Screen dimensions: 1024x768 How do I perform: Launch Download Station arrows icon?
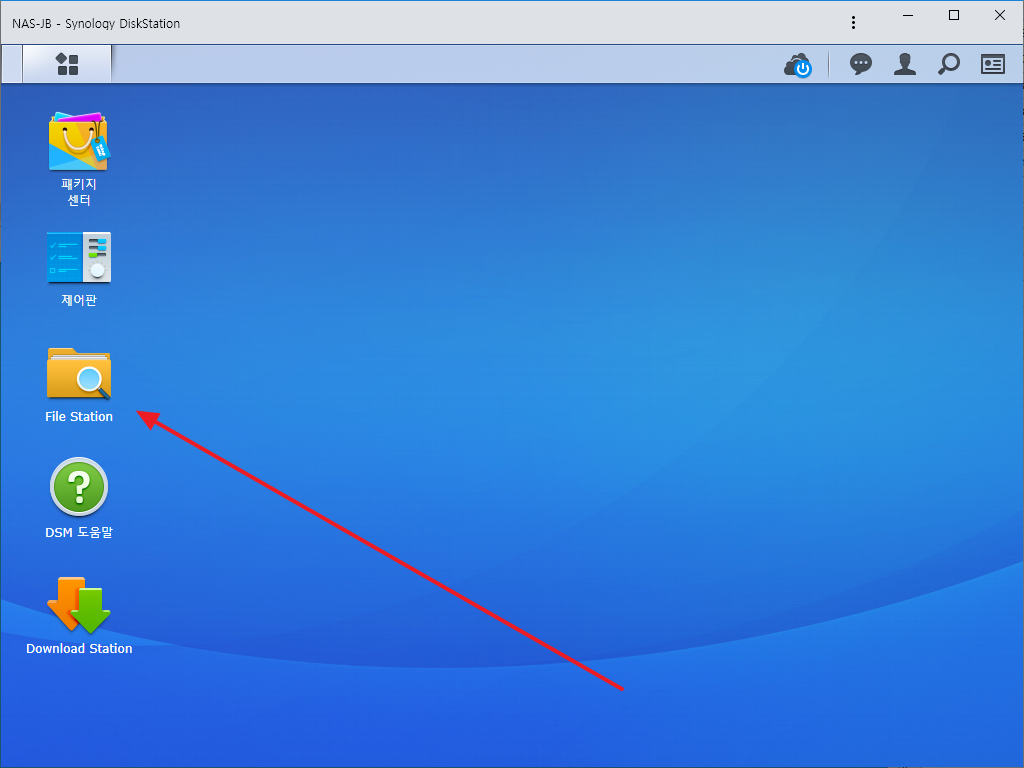79,605
